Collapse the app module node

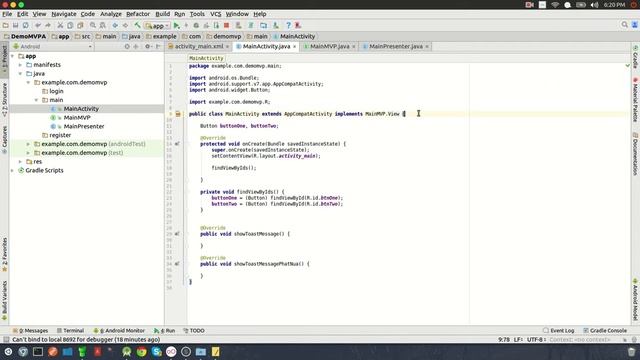(x=13, y=56)
